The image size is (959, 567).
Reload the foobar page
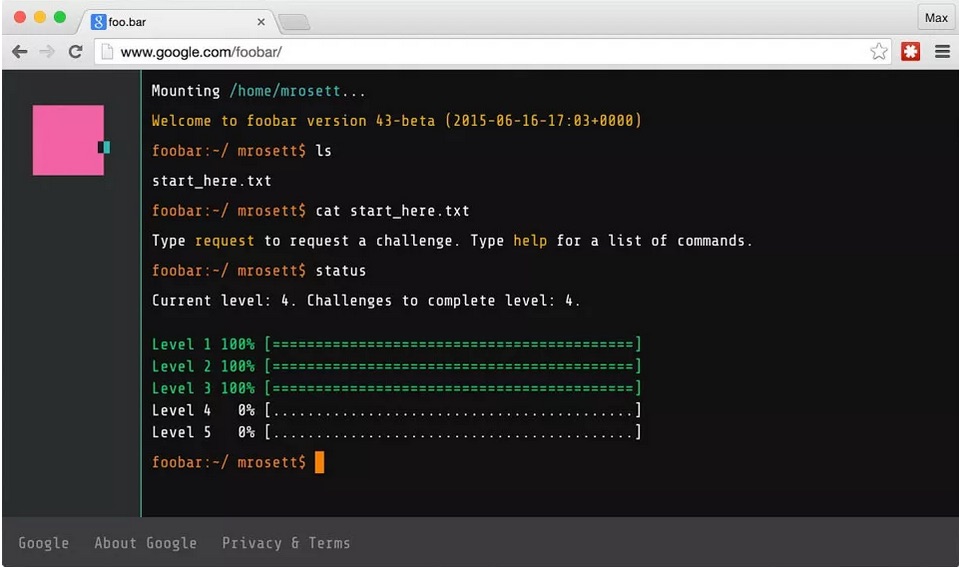click(75, 52)
